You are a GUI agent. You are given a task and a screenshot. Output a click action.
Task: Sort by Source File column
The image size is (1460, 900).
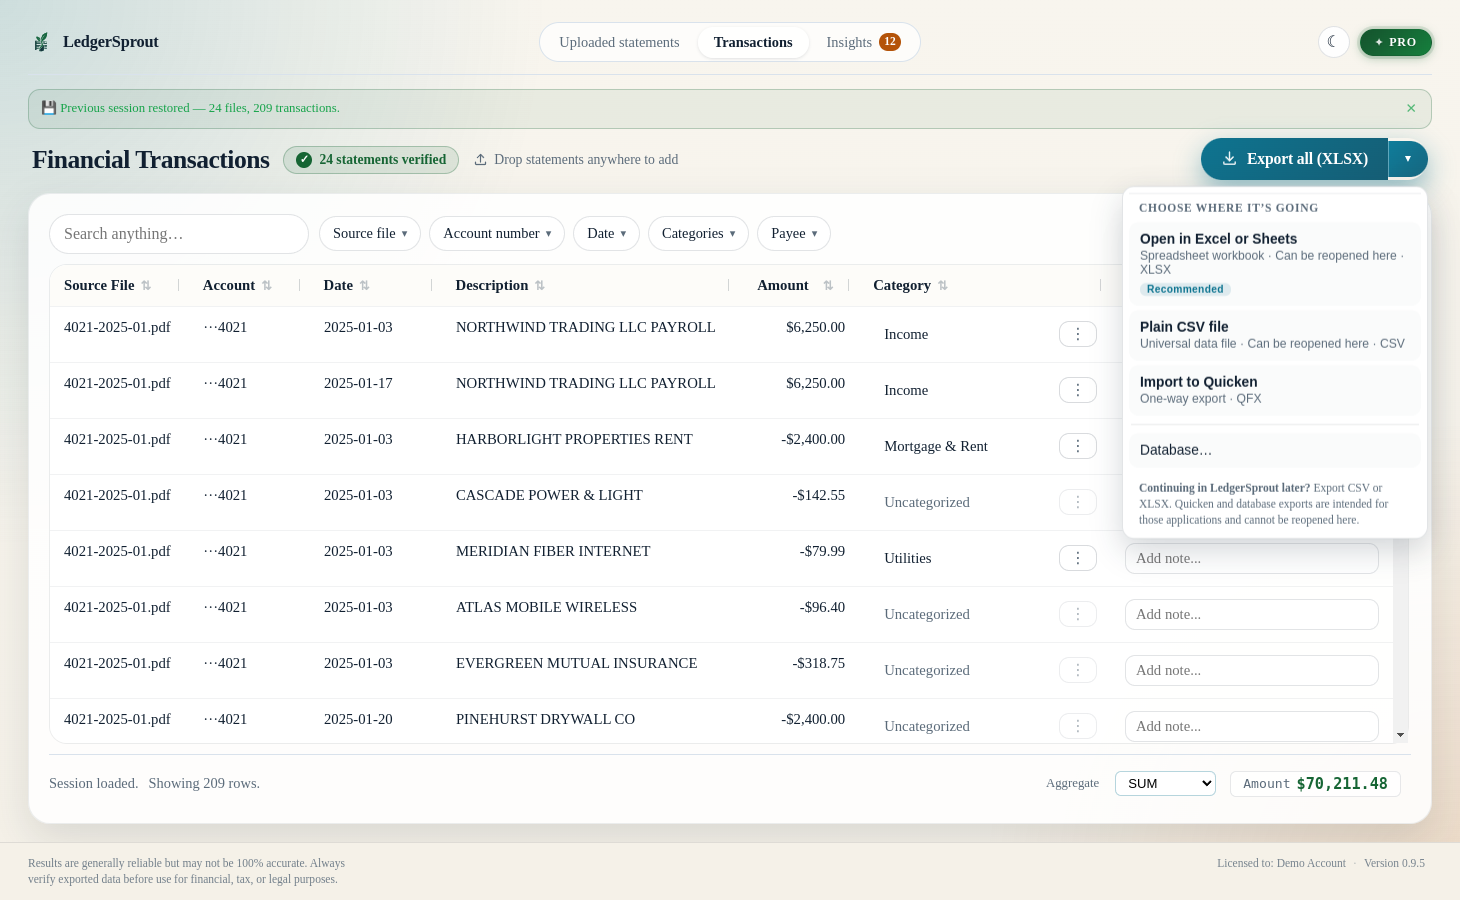point(108,286)
